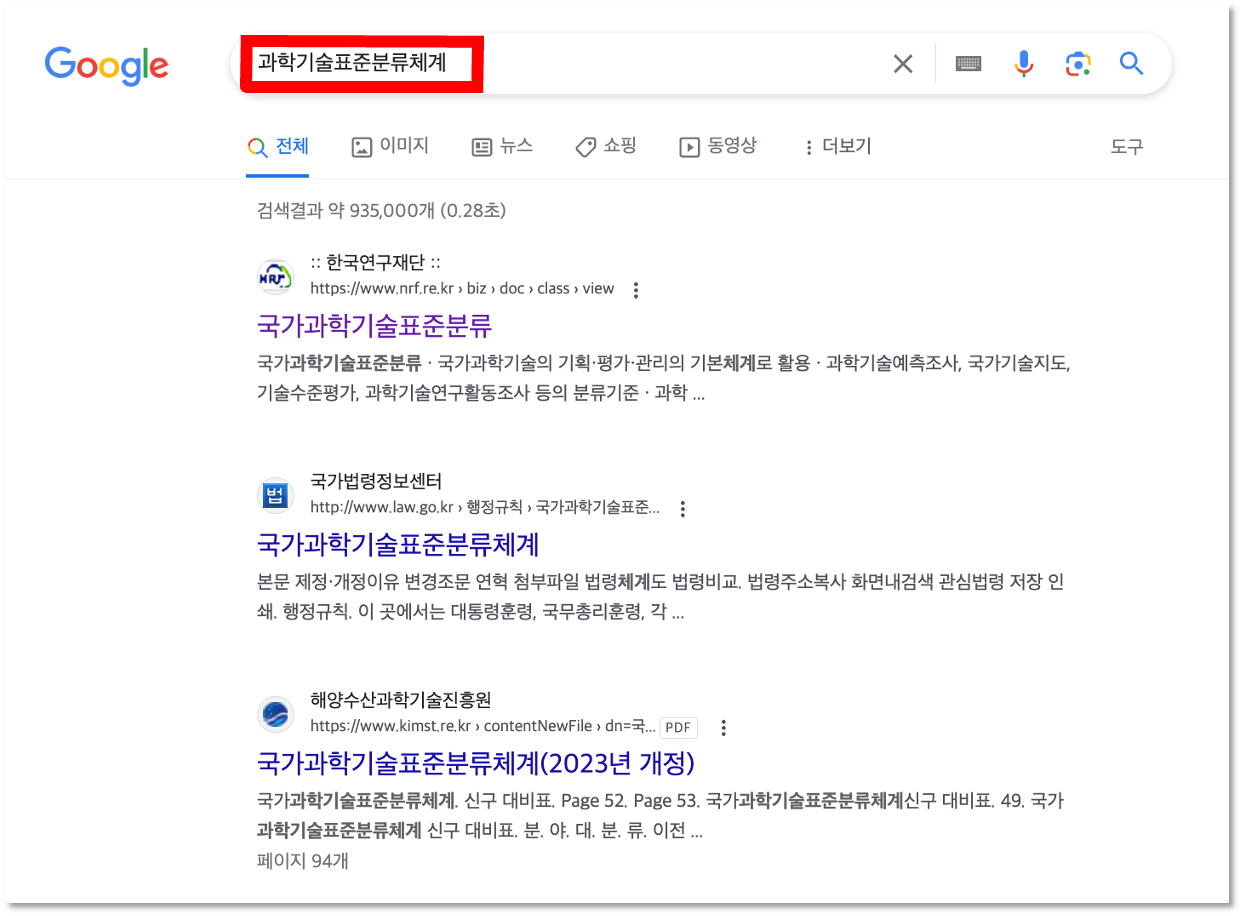The width and height of the screenshot is (1242, 916).
Task: Open more options for 해양수산과학기술진흥원 result
Action: coord(723,728)
